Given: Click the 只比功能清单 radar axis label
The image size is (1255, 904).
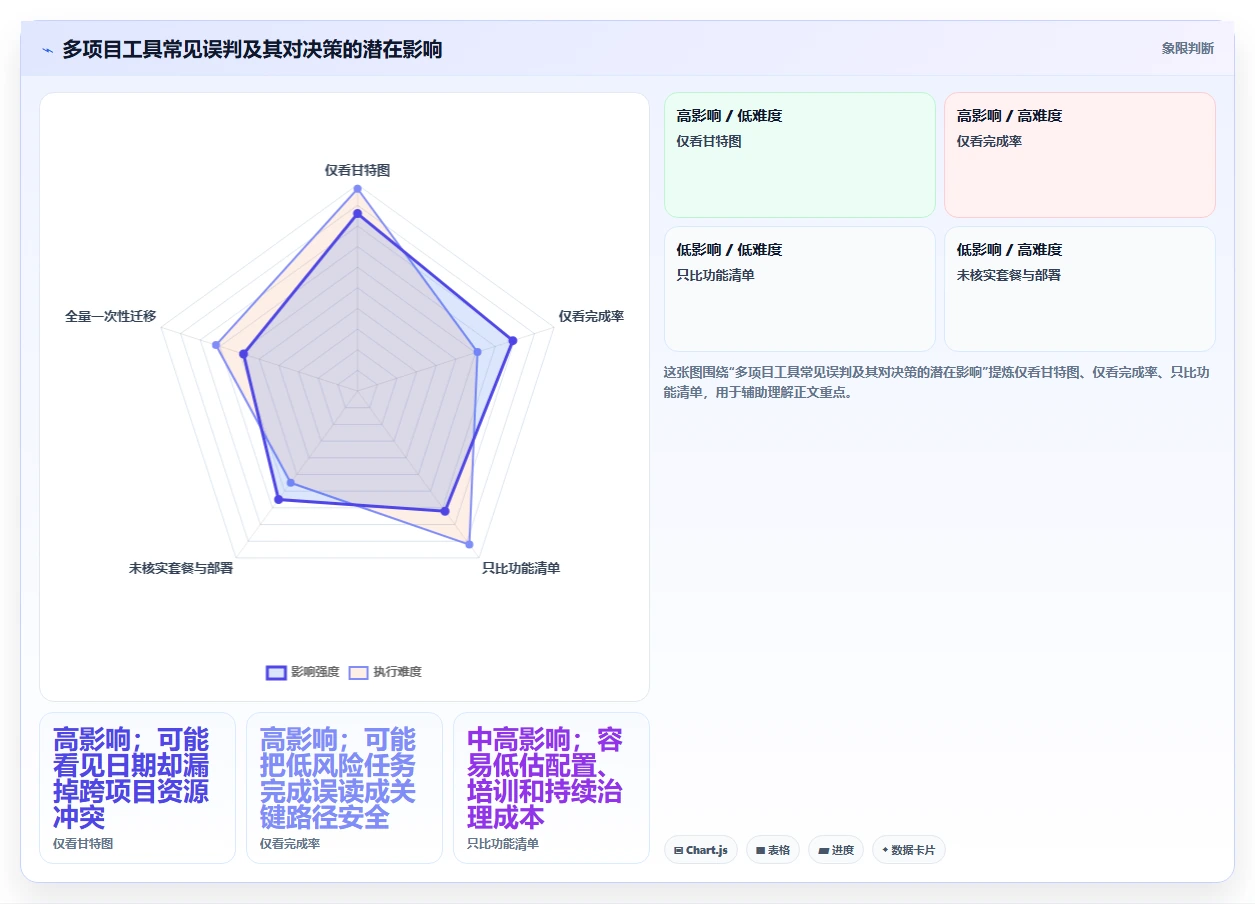Looking at the screenshot, I should point(521,568).
